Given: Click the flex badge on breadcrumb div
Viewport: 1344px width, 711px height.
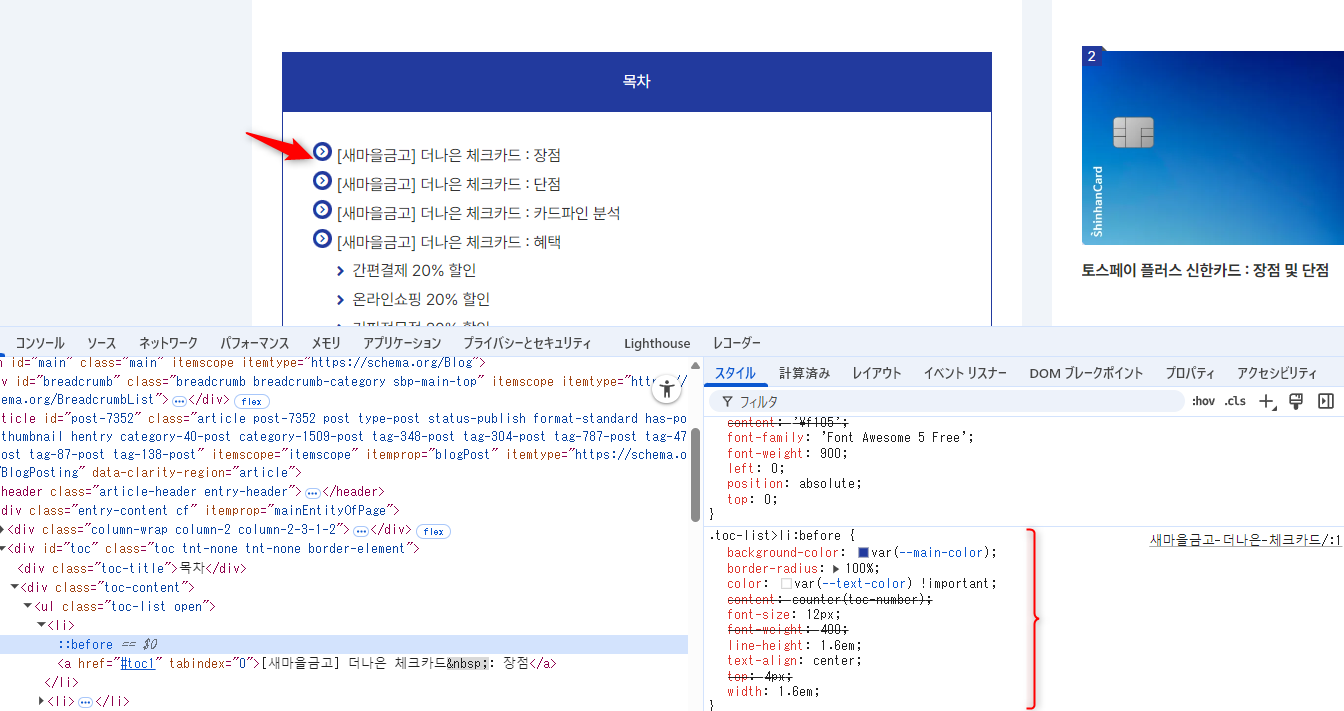Looking at the screenshot, I should pos(251,400).
